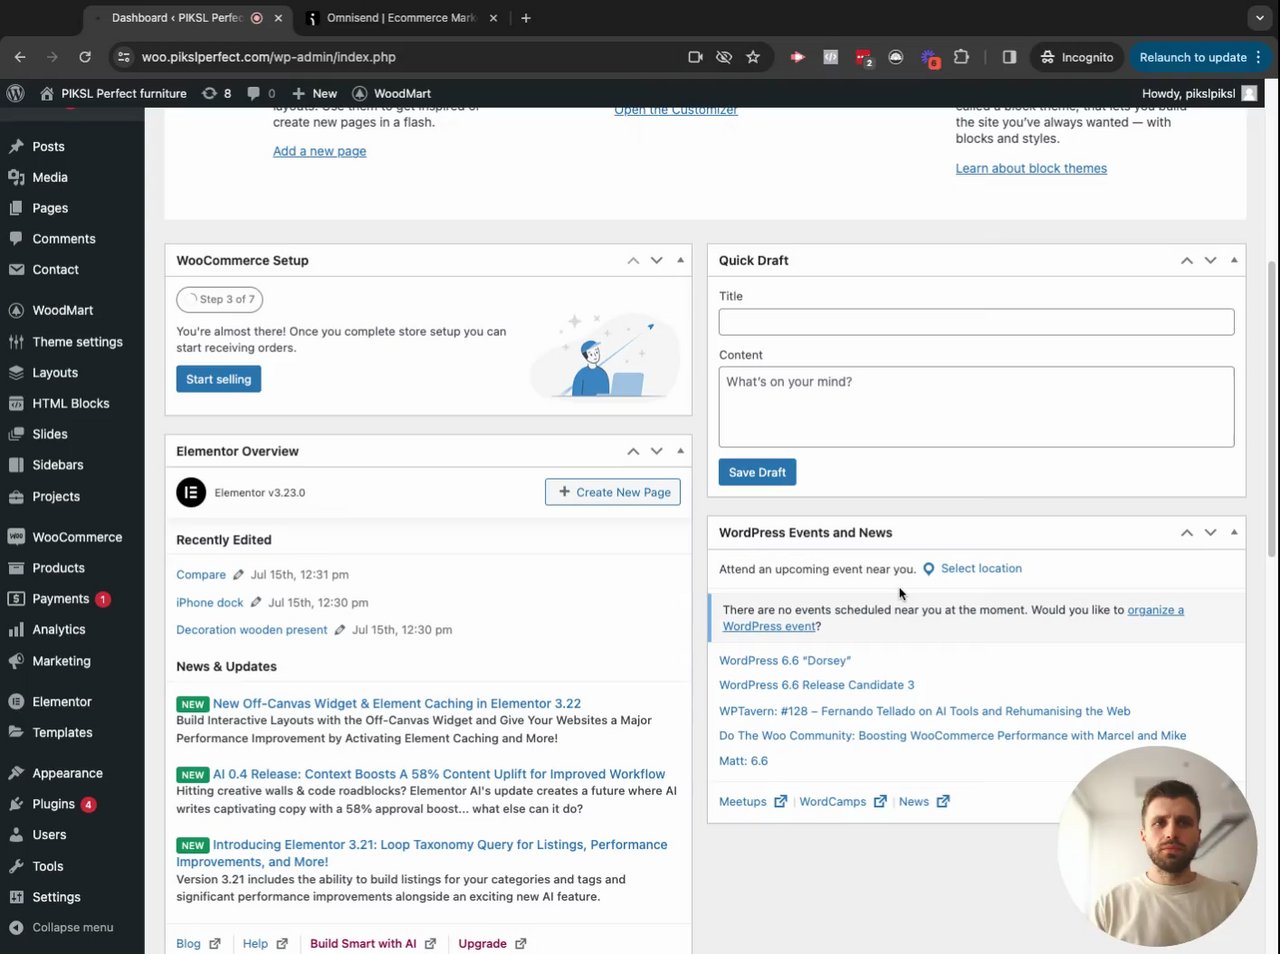Viewport: 1280px width, 954px height.
Task: Click the Sidebars icon in menu
Action: (x=16, y=465)
